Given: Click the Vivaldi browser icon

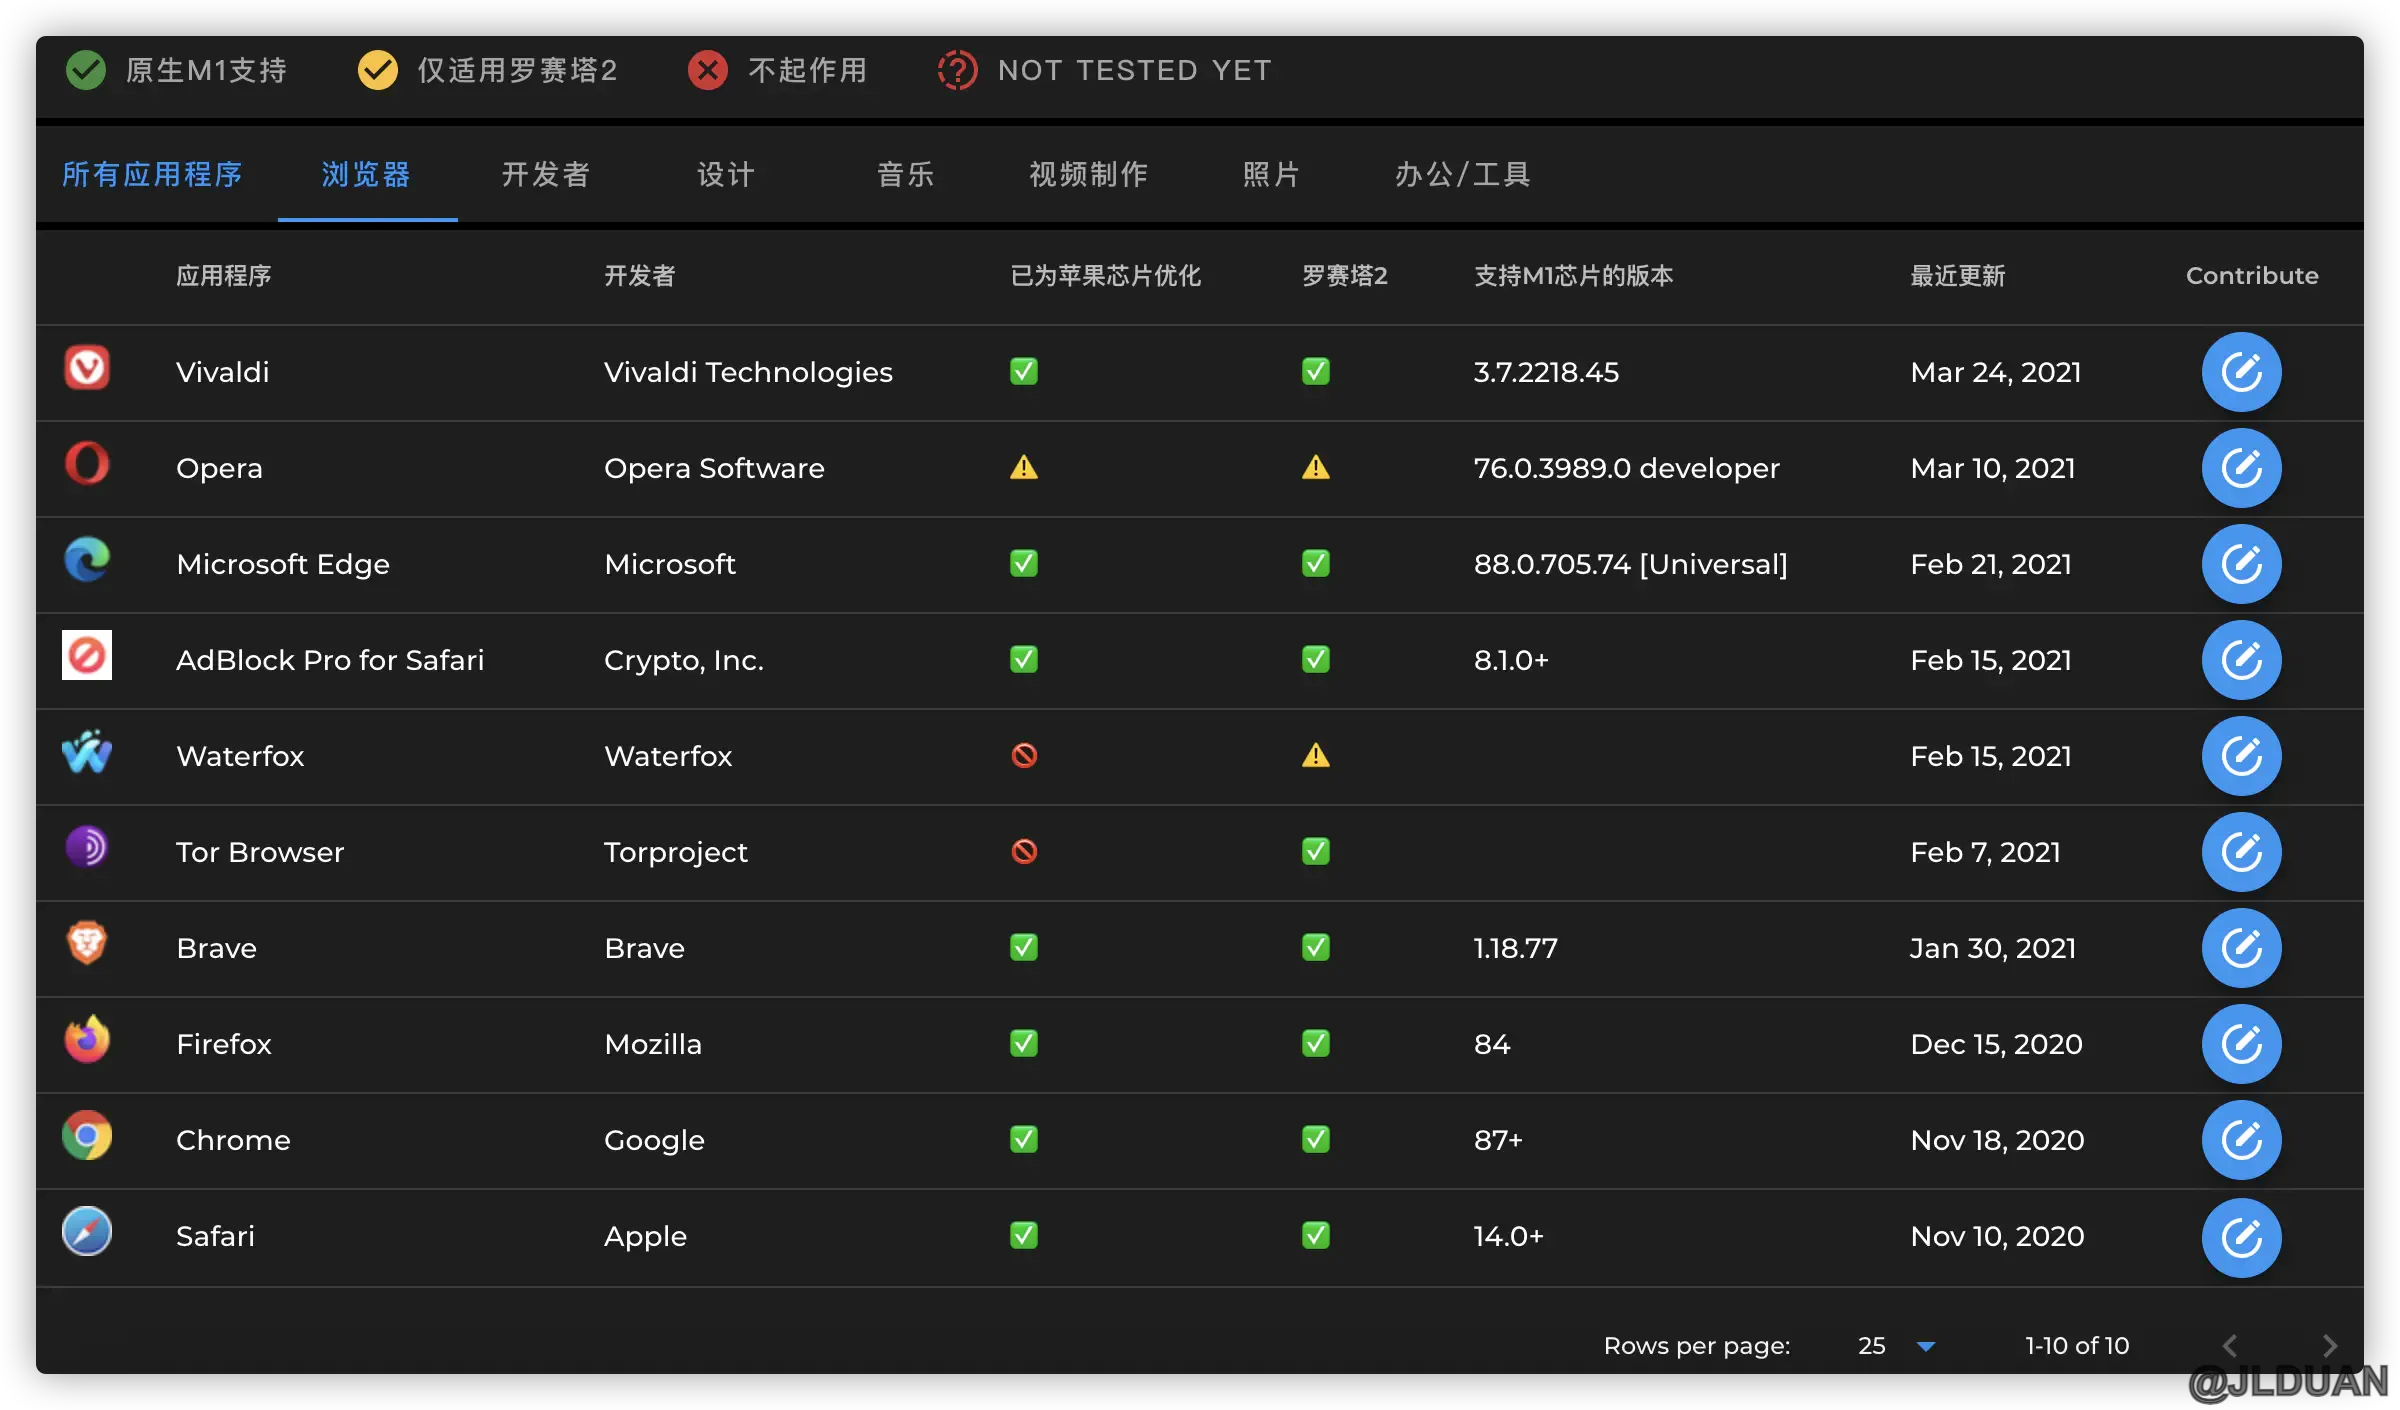Looking at the screenshot, I should [87, 369].
